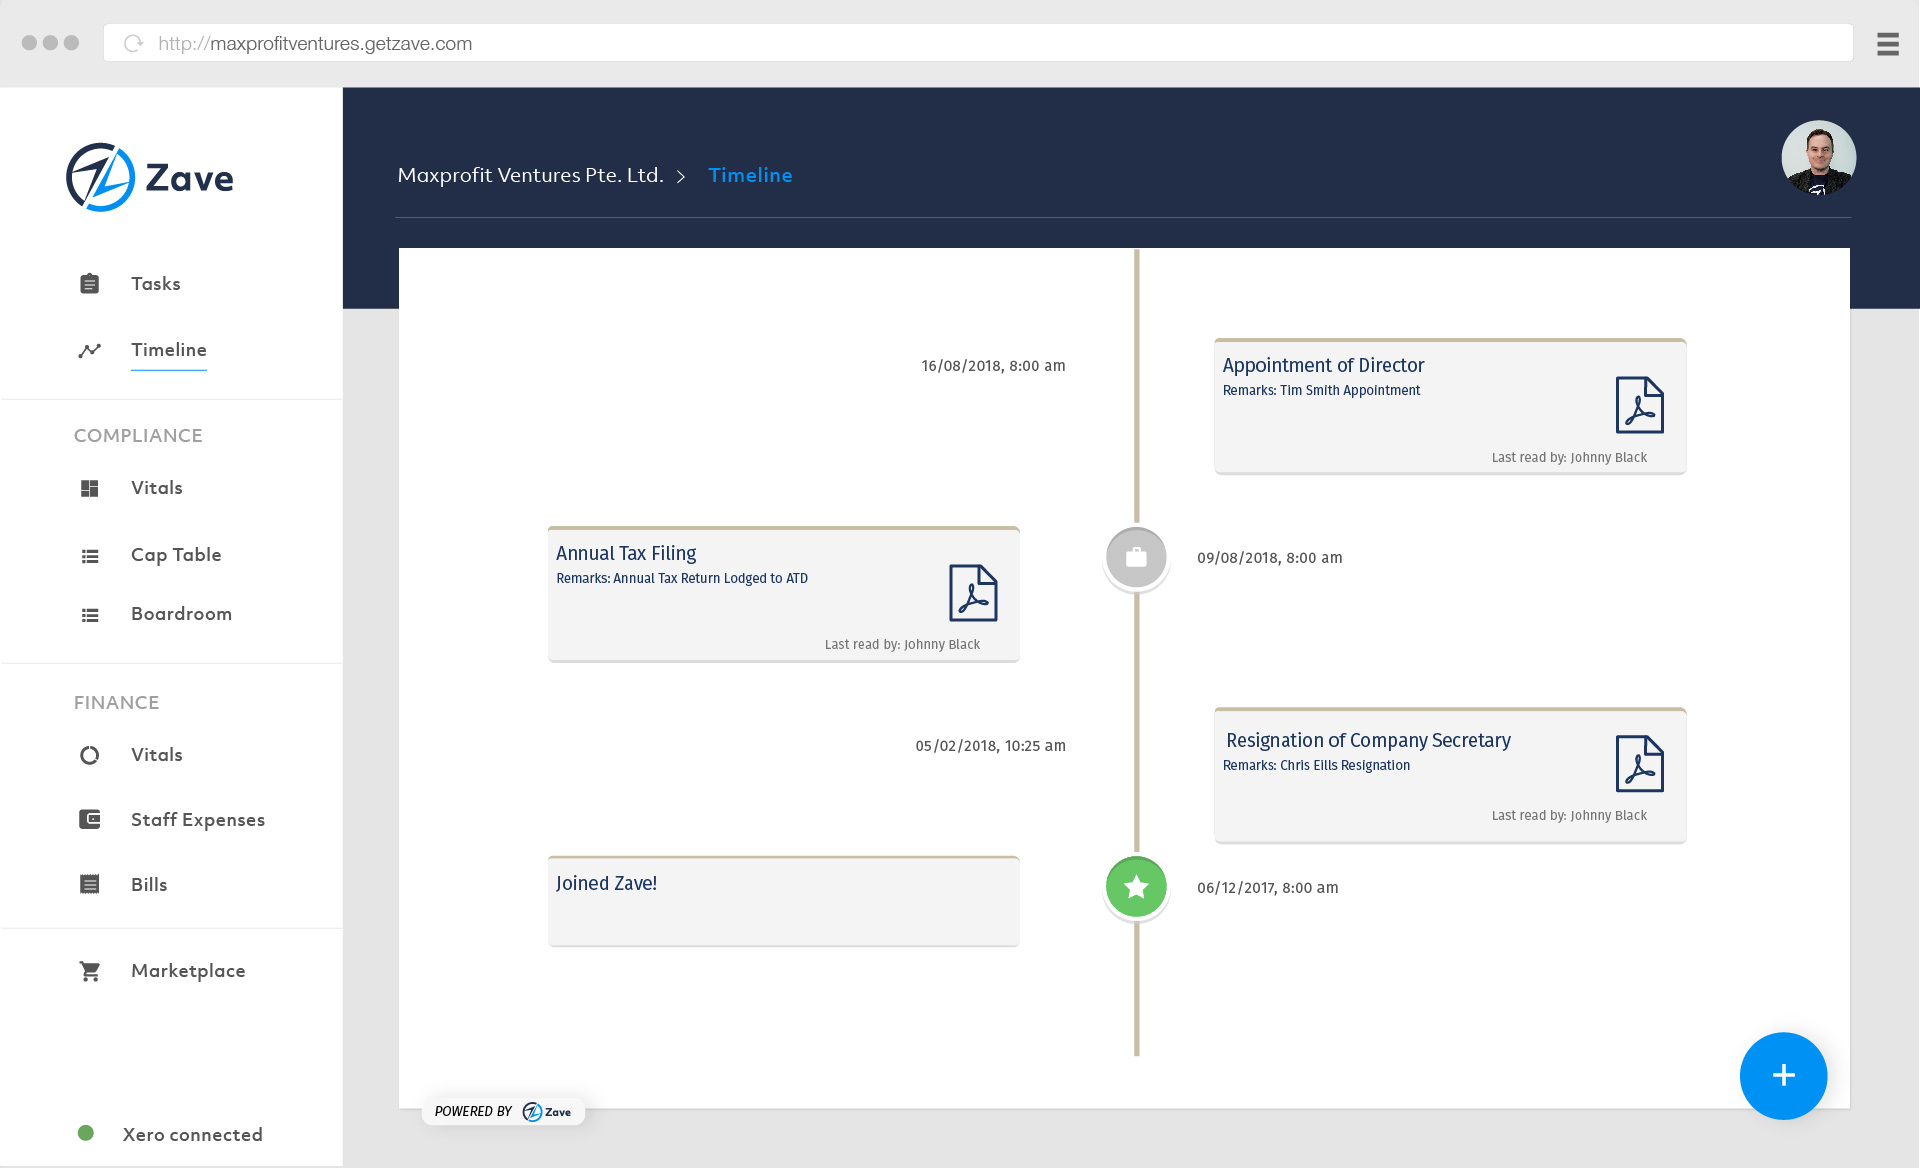This screenshot has height=1168, width=1920.
Task: Click the blue plus add button
Action: pos(1783,1075)
